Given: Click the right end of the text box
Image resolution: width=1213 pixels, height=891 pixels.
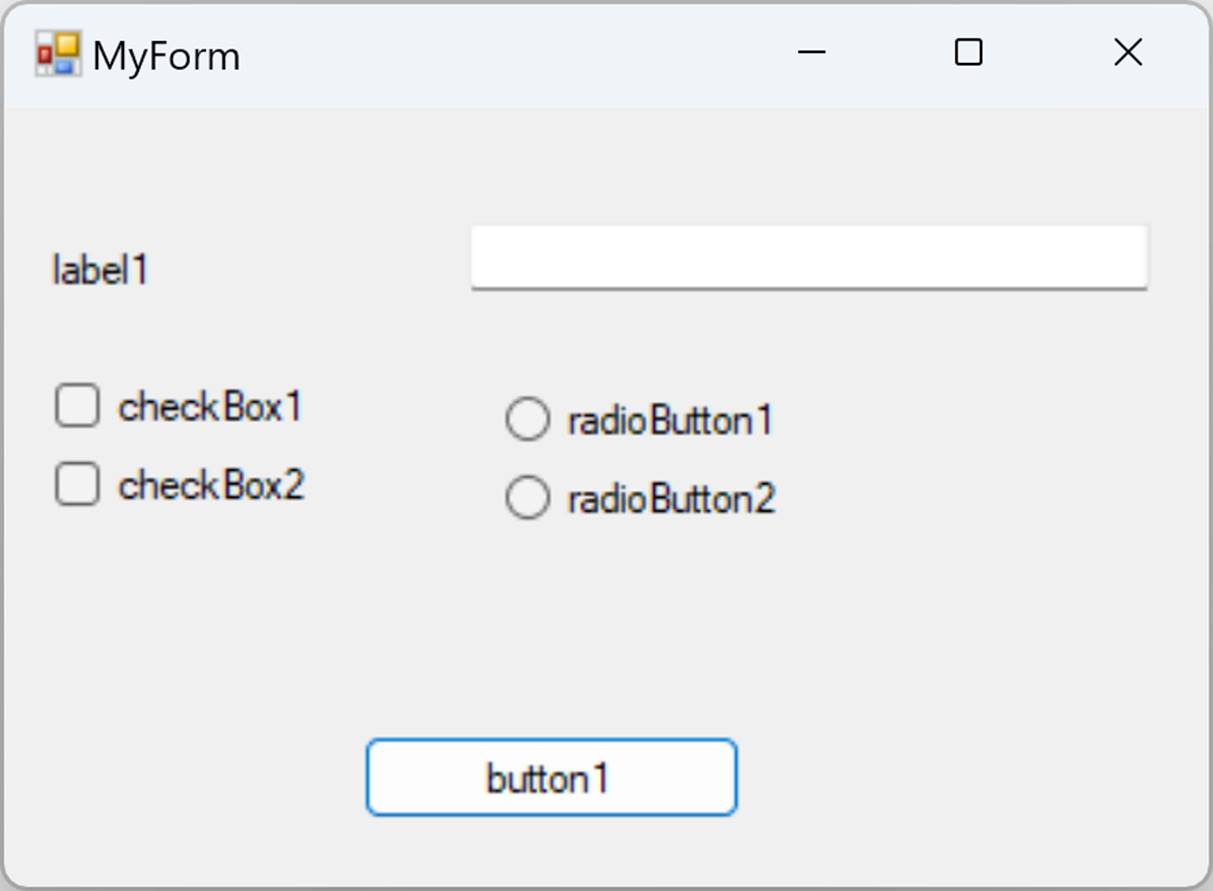Looking at the screenshot, I should 1130,258.
